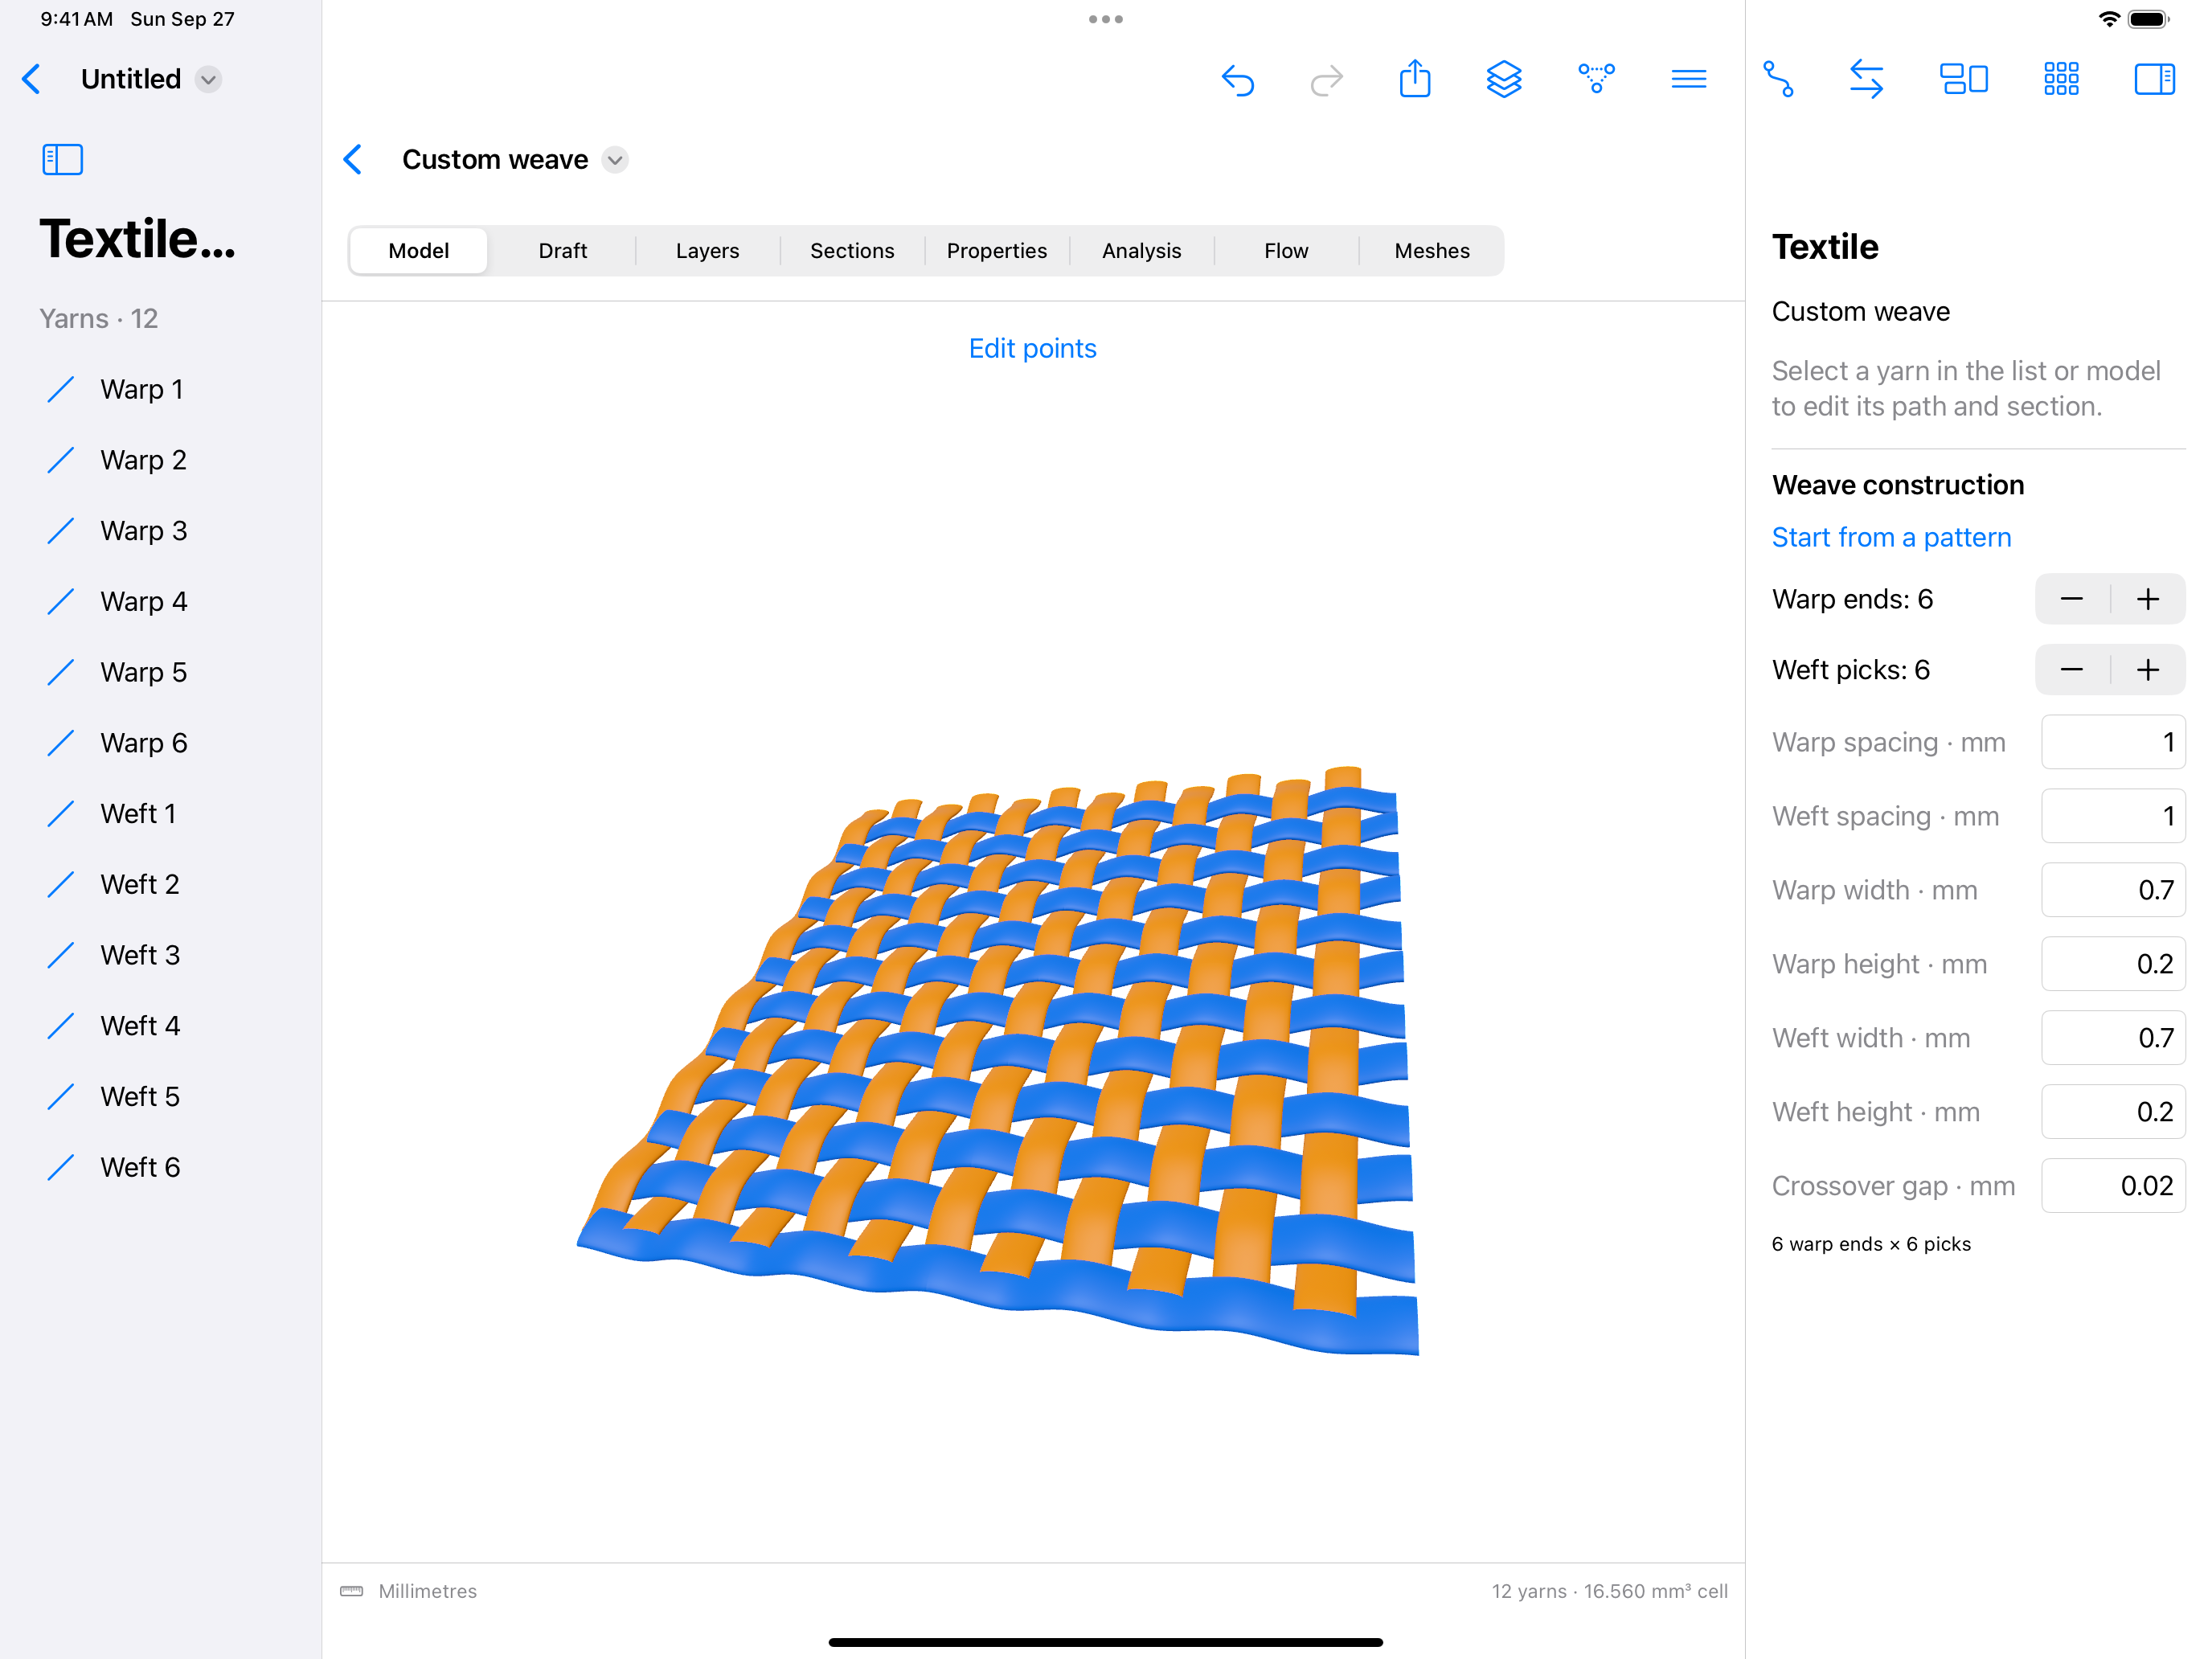The height and width of the screenshot is (1659, 2212).
Task: Toggle the right inspector panel icon
Action: tap(2154, 79)
